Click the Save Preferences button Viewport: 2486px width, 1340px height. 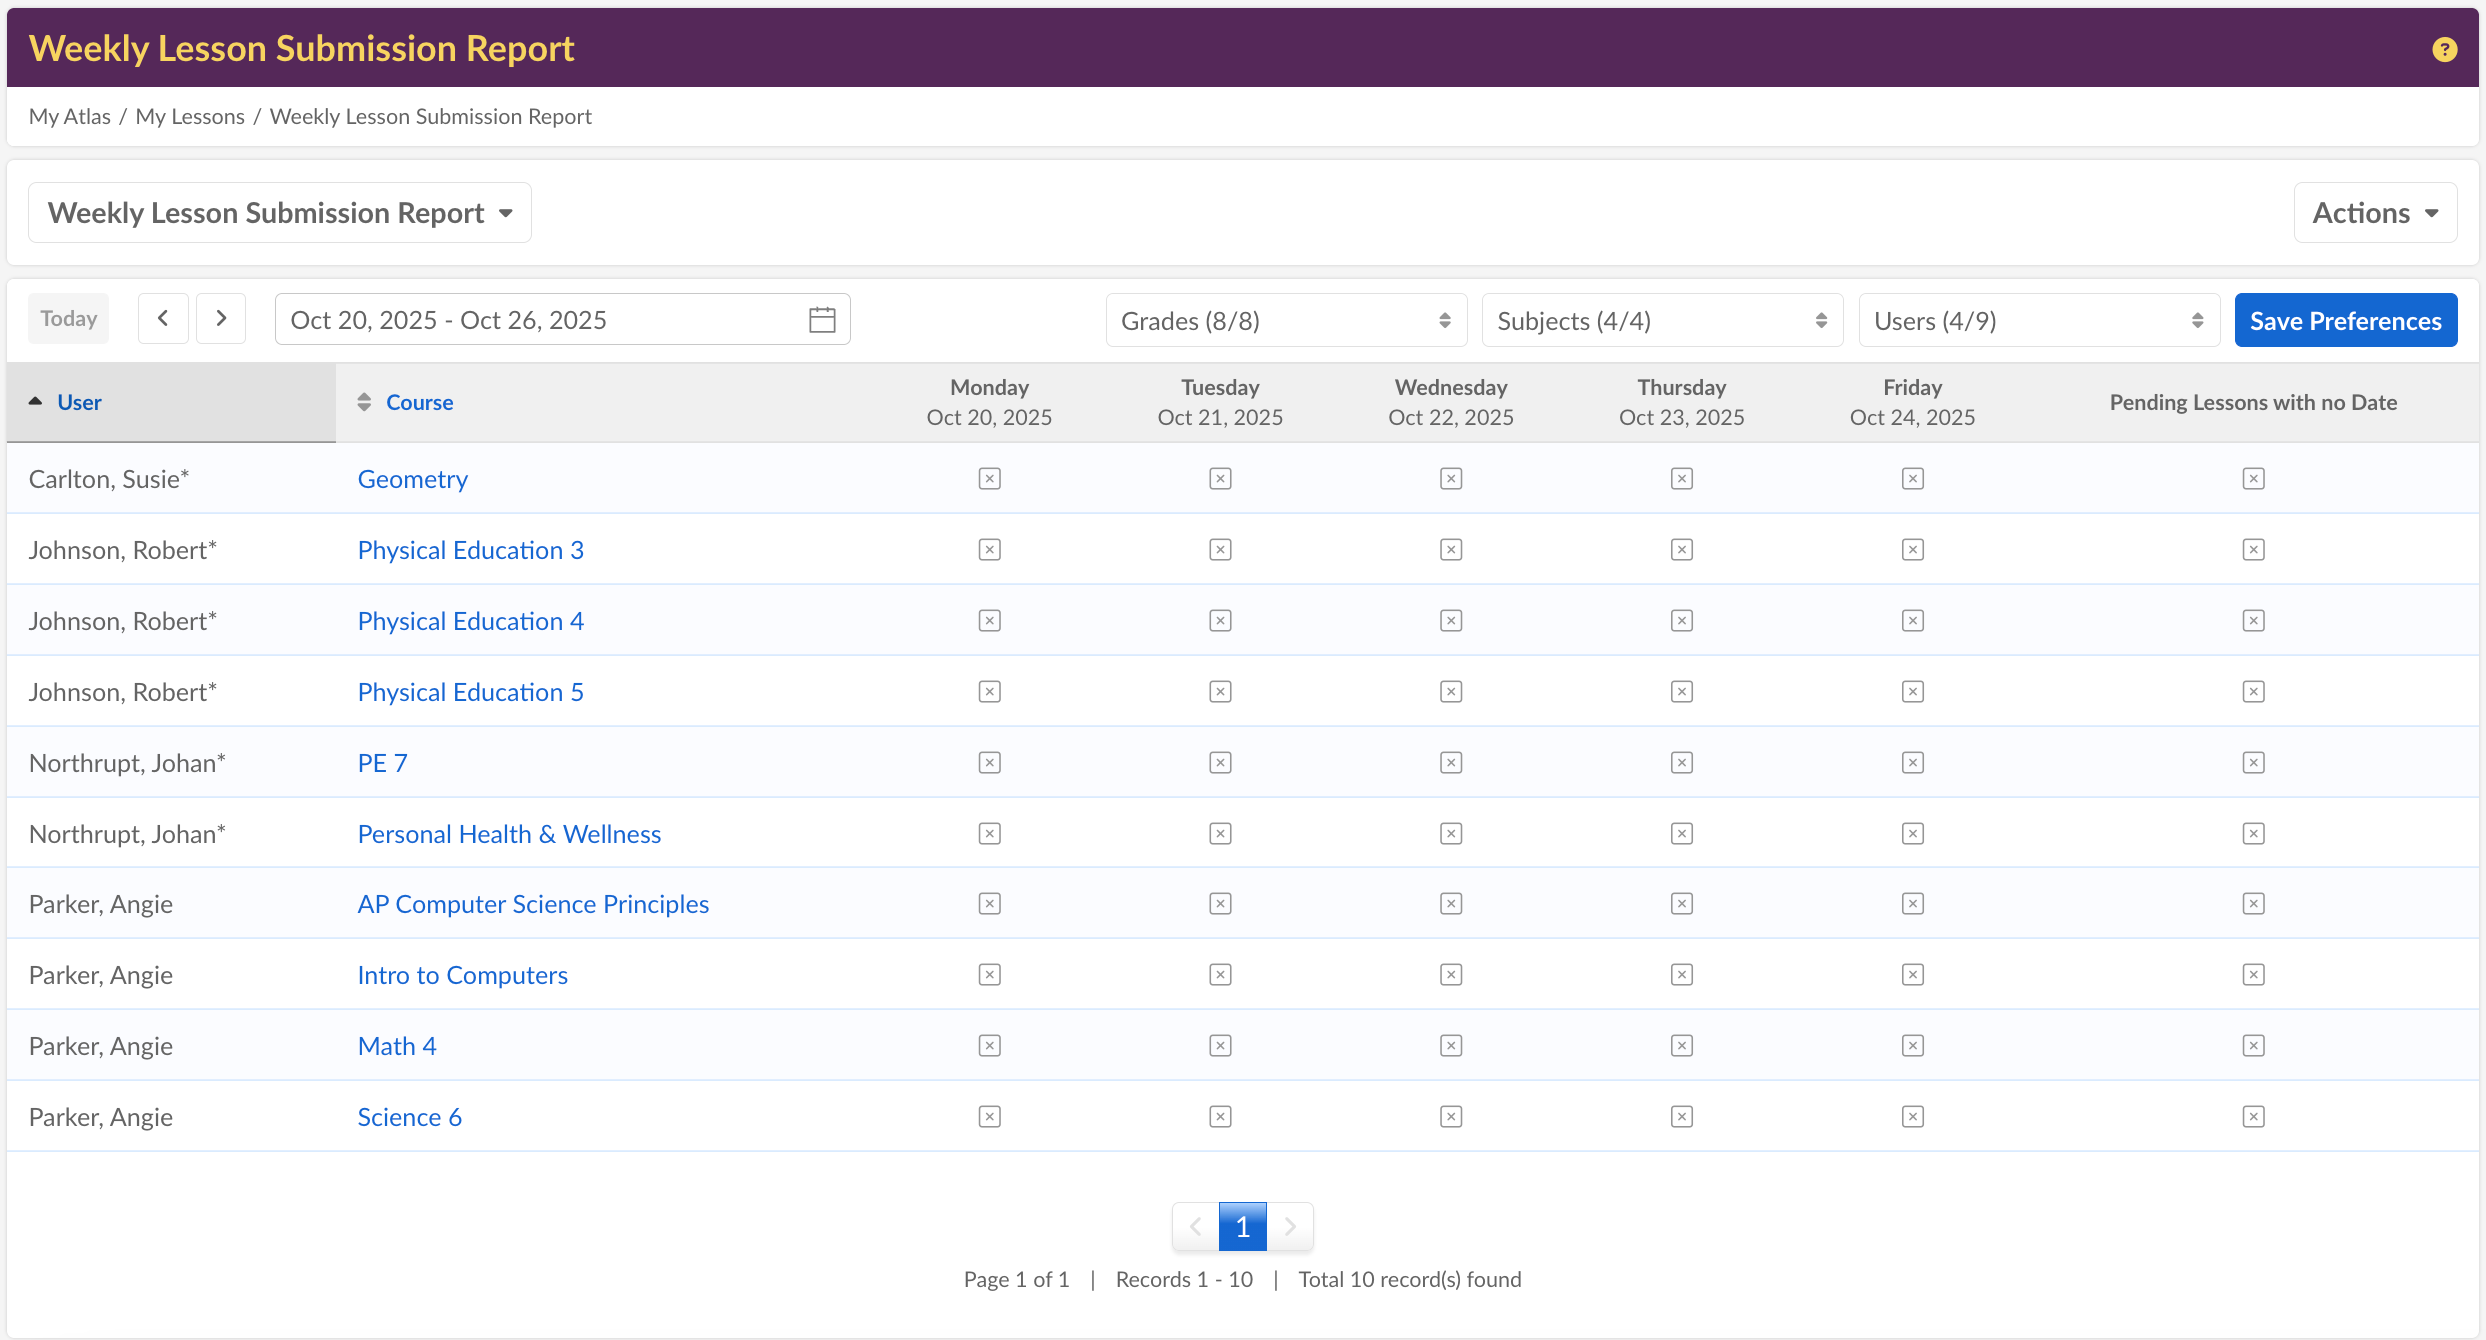[x=2345, y=321]
